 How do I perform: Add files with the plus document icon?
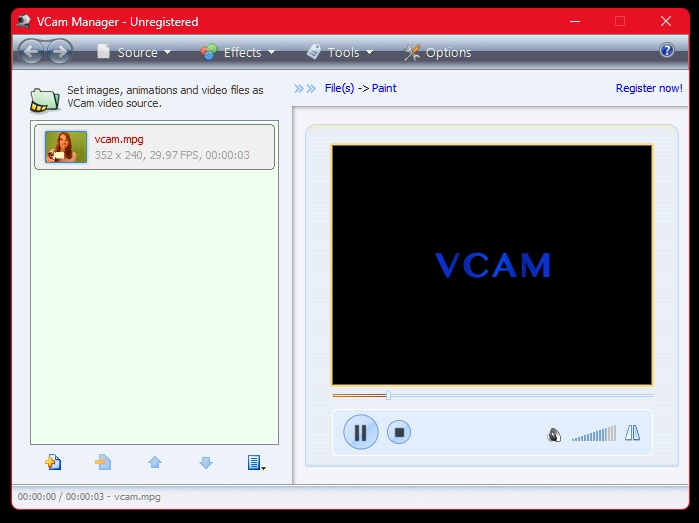click(x=53, y=462)
